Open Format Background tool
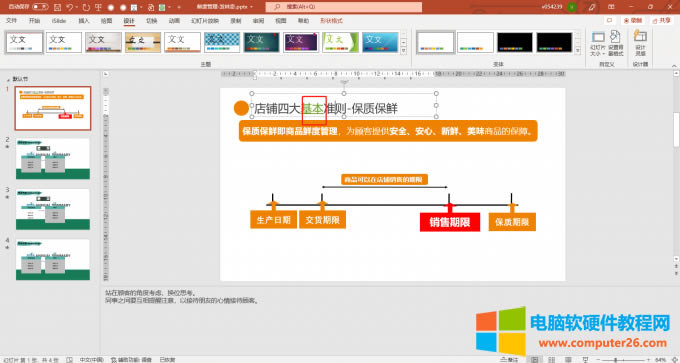The width and height of the screenshot is (680, 363). tap(615, 44)
